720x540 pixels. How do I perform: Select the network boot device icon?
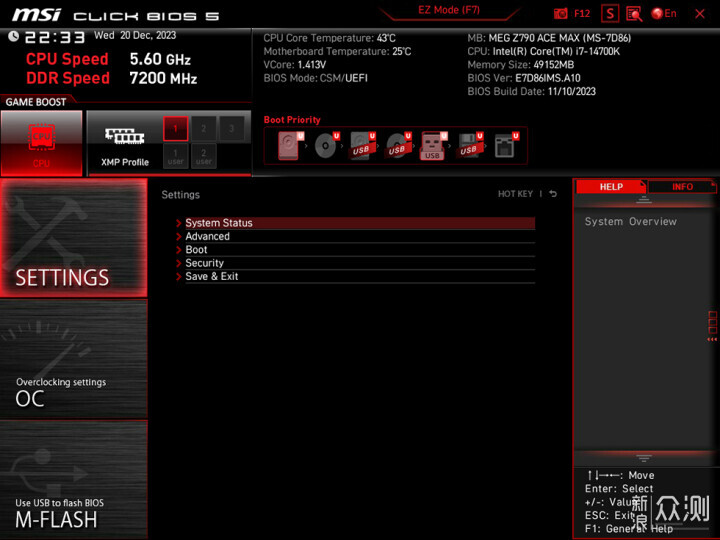[506, 146]
